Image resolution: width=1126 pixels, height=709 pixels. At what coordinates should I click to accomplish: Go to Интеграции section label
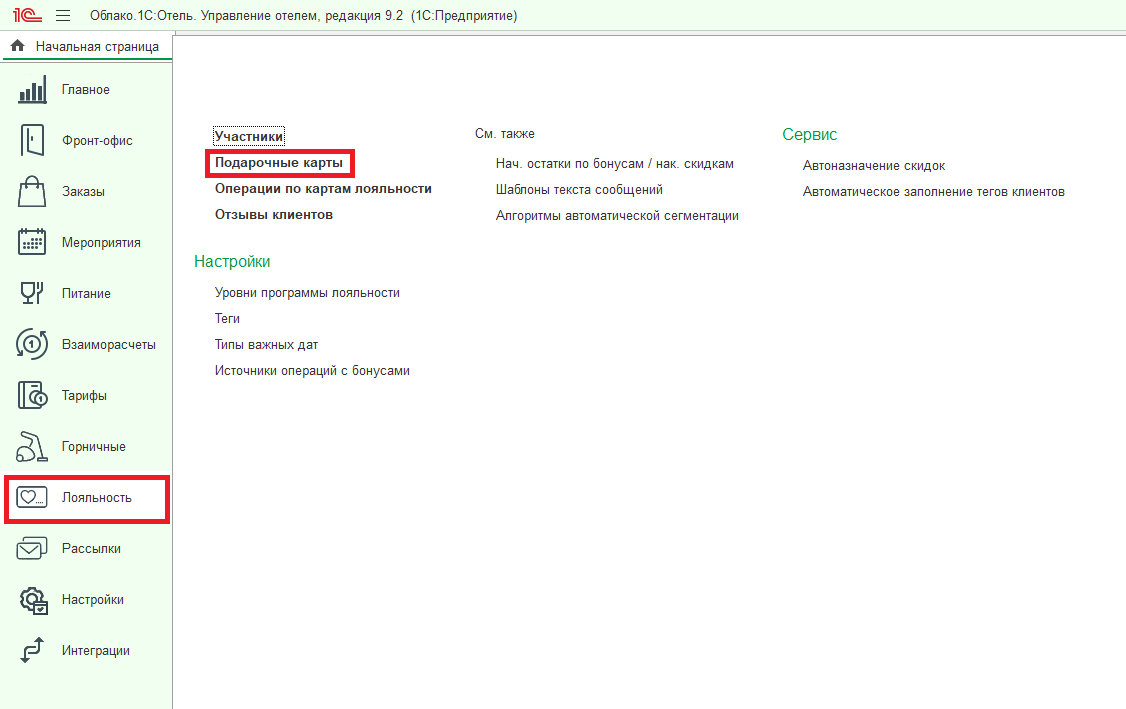tap(96, 651)
